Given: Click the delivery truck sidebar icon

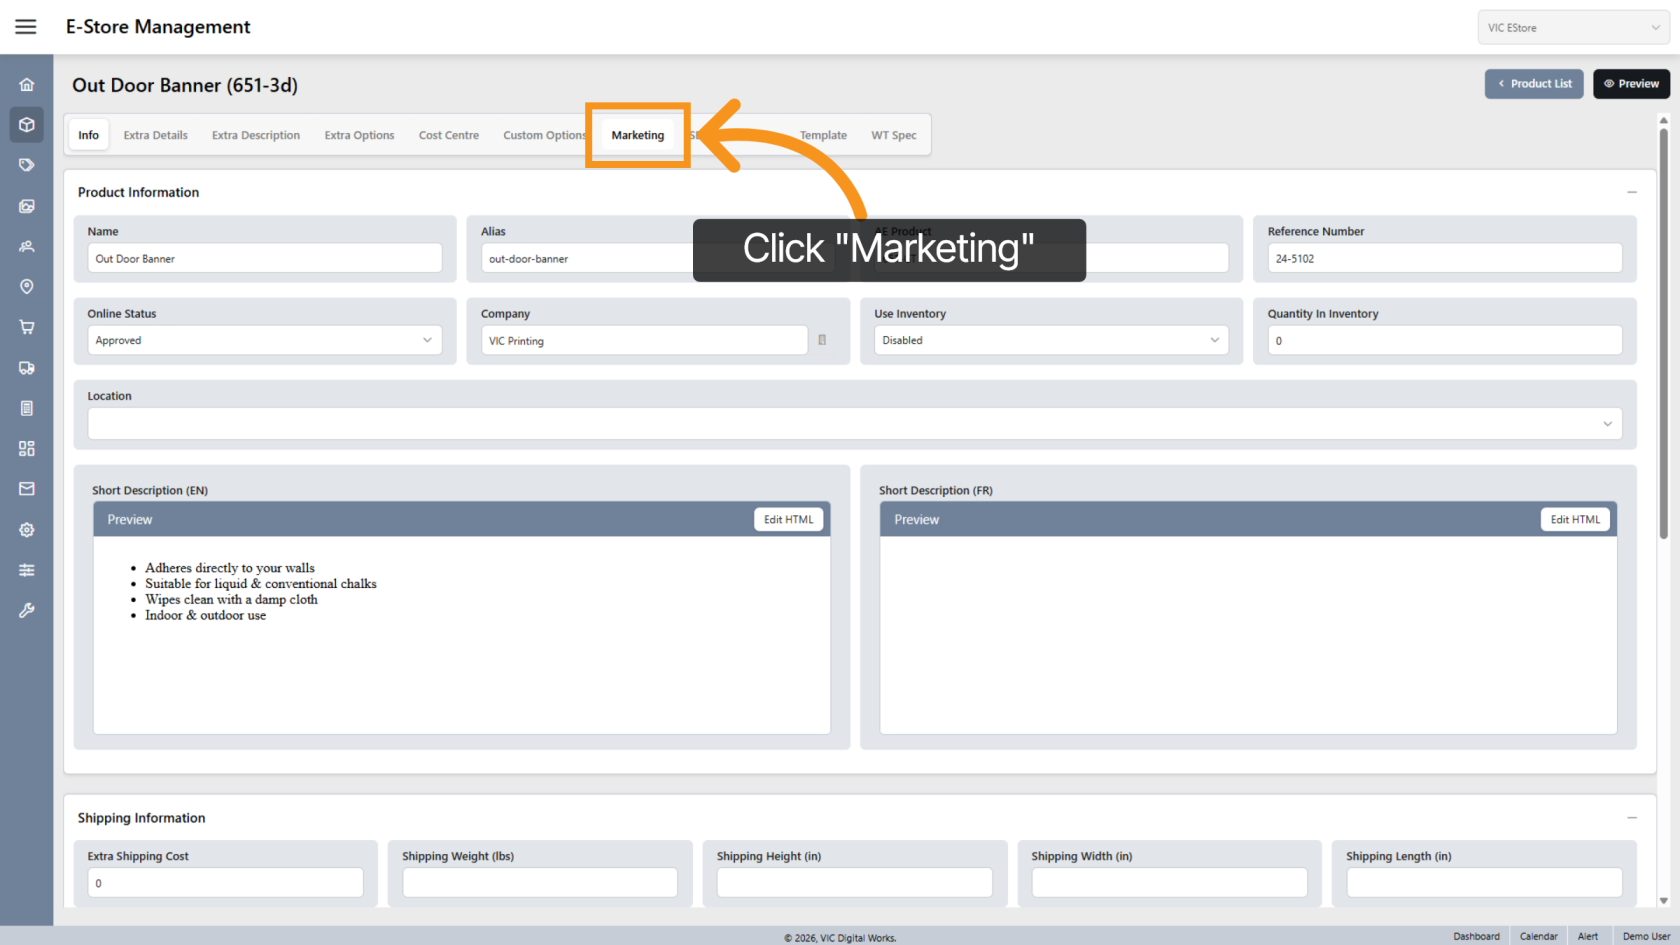Looking at the screenshot, I should click(x=27, y=368).
